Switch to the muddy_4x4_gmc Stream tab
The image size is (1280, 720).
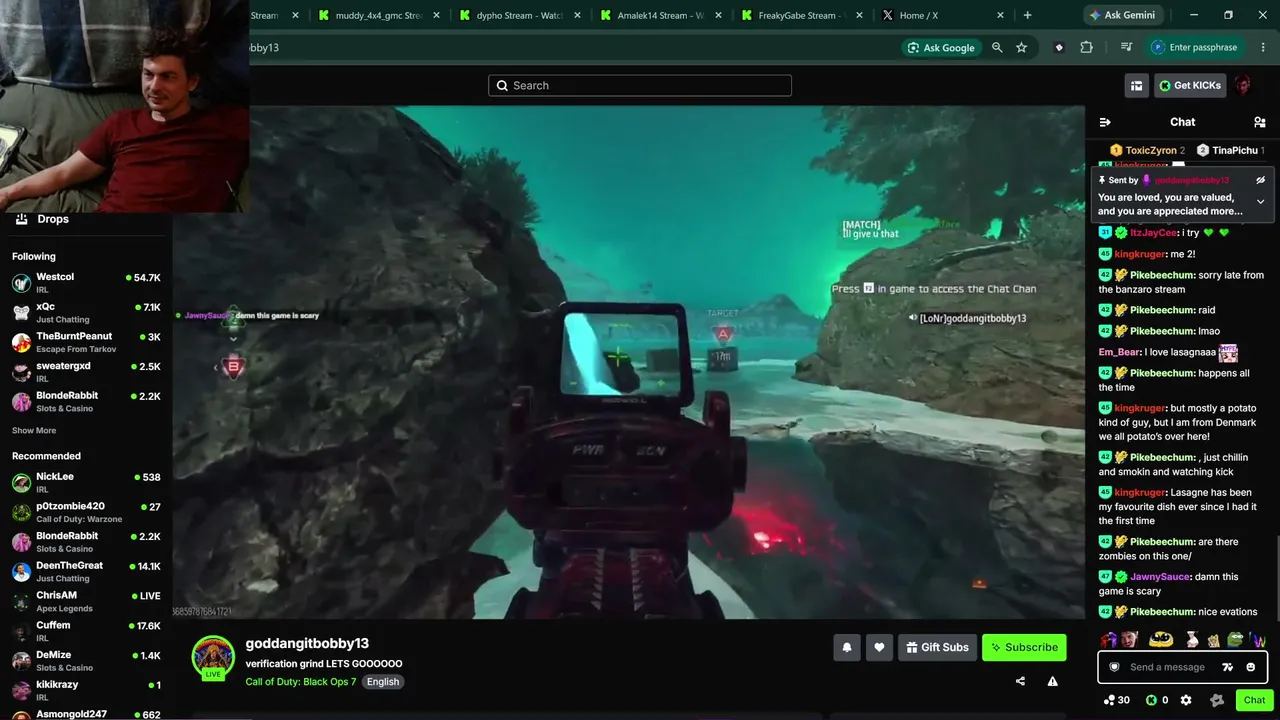pos(379,15)
